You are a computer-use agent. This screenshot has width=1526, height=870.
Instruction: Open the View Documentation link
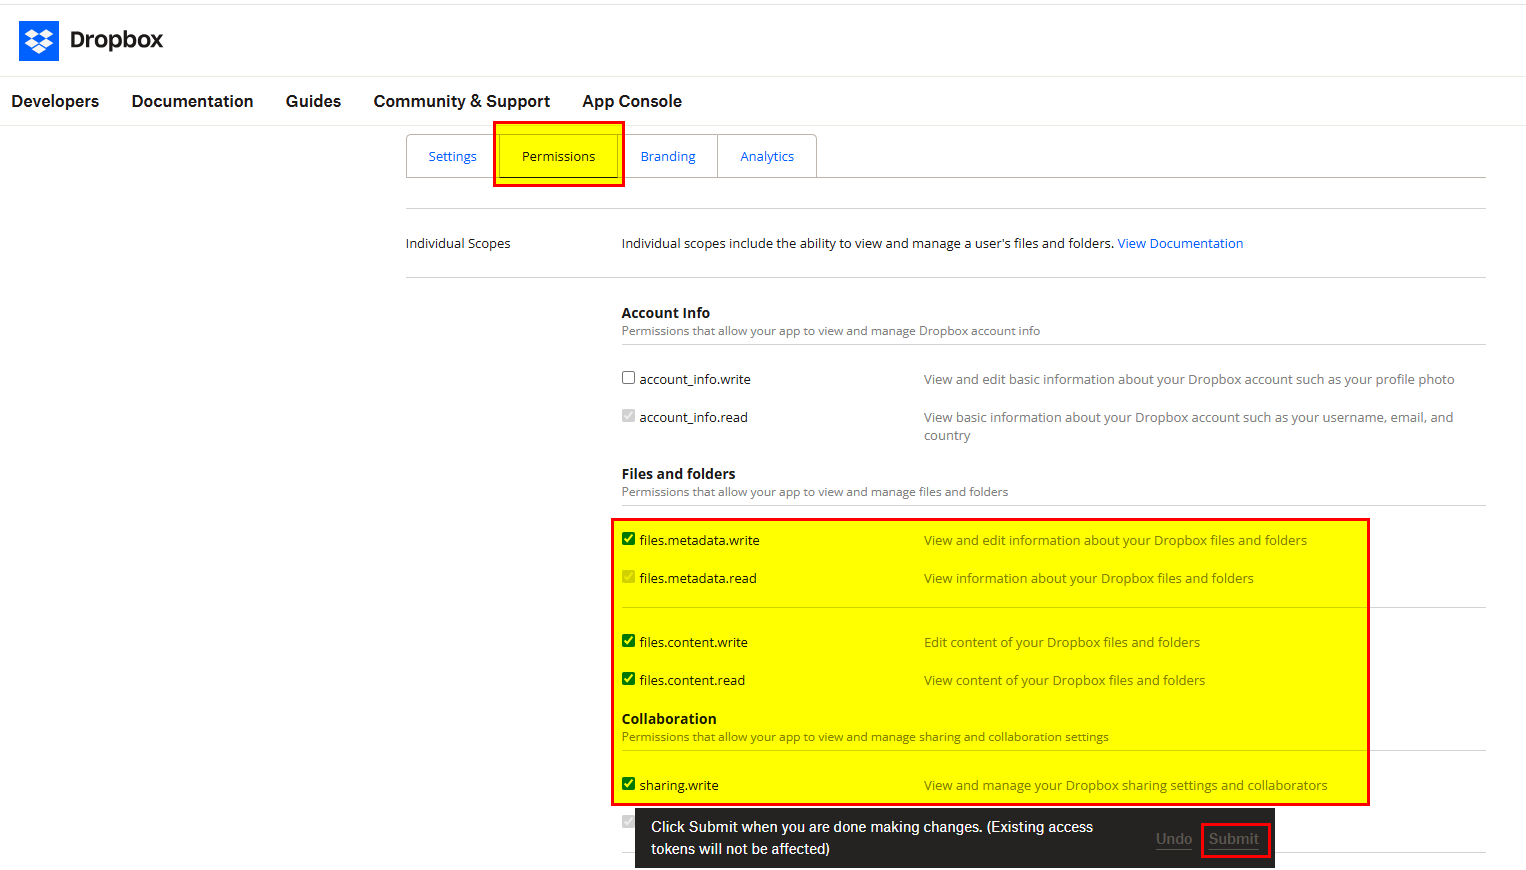pyautogui.click(x=1180, y=243)
